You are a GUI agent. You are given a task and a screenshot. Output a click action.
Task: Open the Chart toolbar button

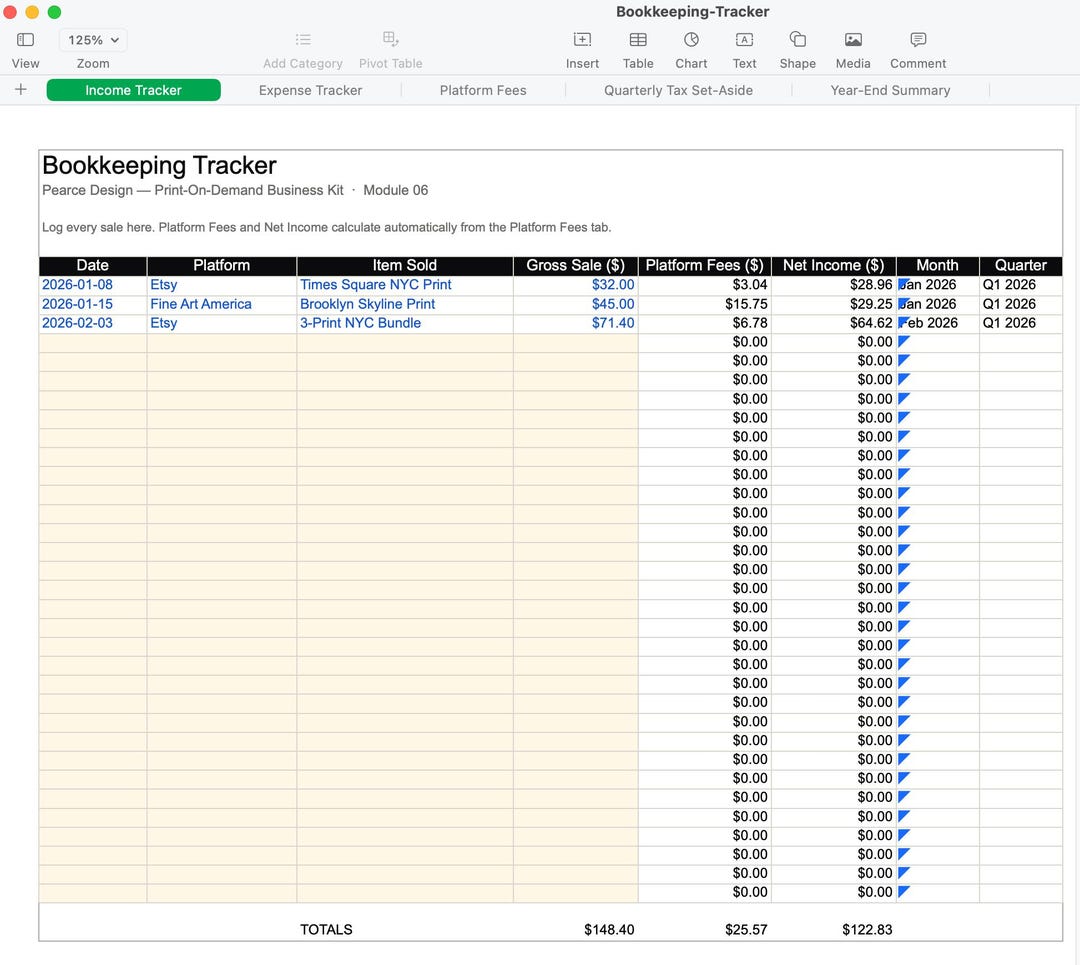tap(691, 39)
